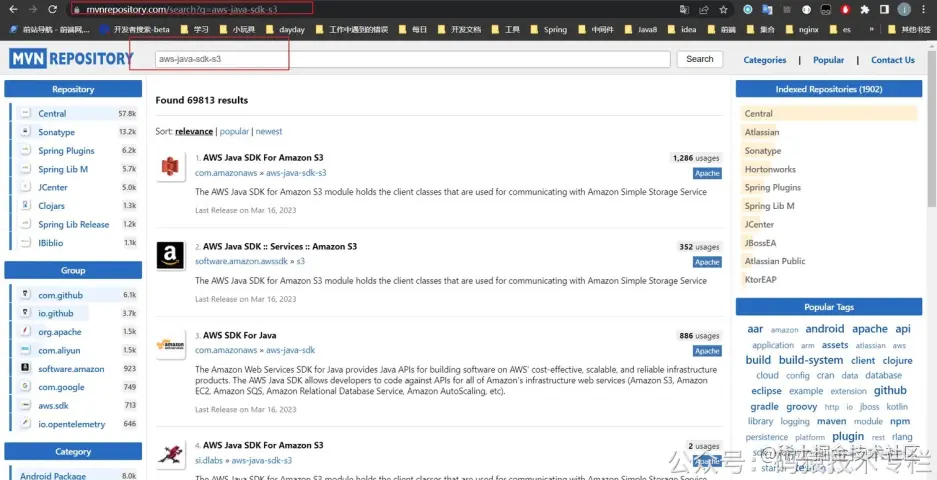Focus the aws-java-sdk-s3 search field
The height and width of the screenshot is (480, 937).
tap(412, 59)
